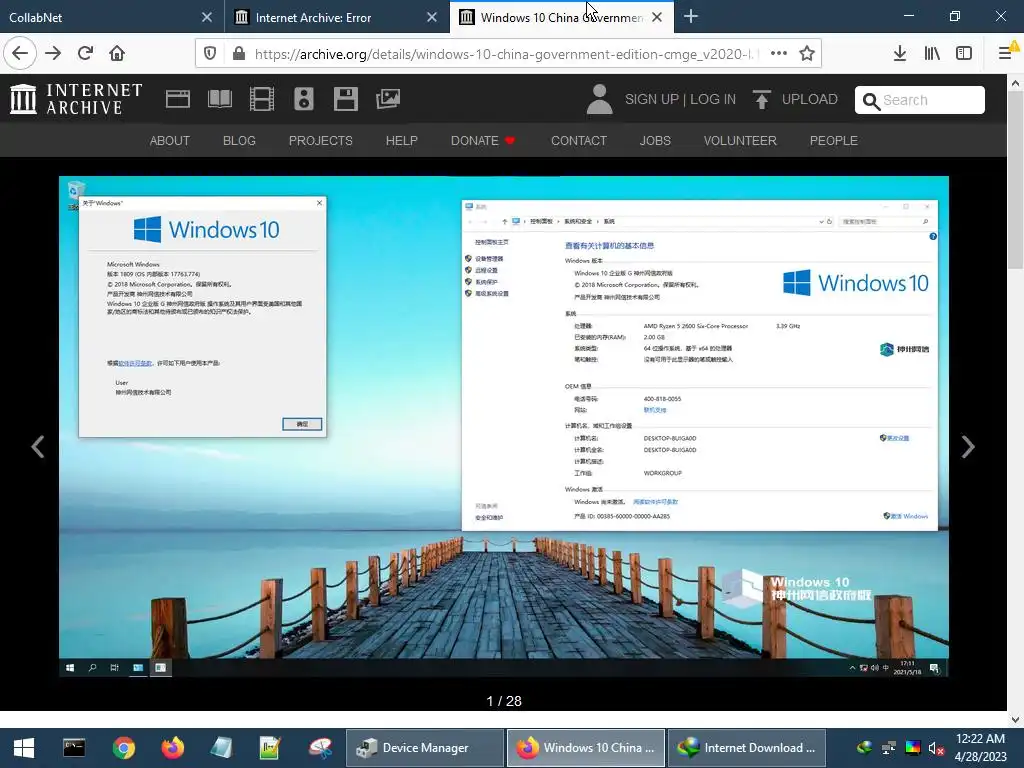The width and height of the screenshot is (1024, 768).
Task: Switch to Internet Download taskbar window
Action: [747, 748]
